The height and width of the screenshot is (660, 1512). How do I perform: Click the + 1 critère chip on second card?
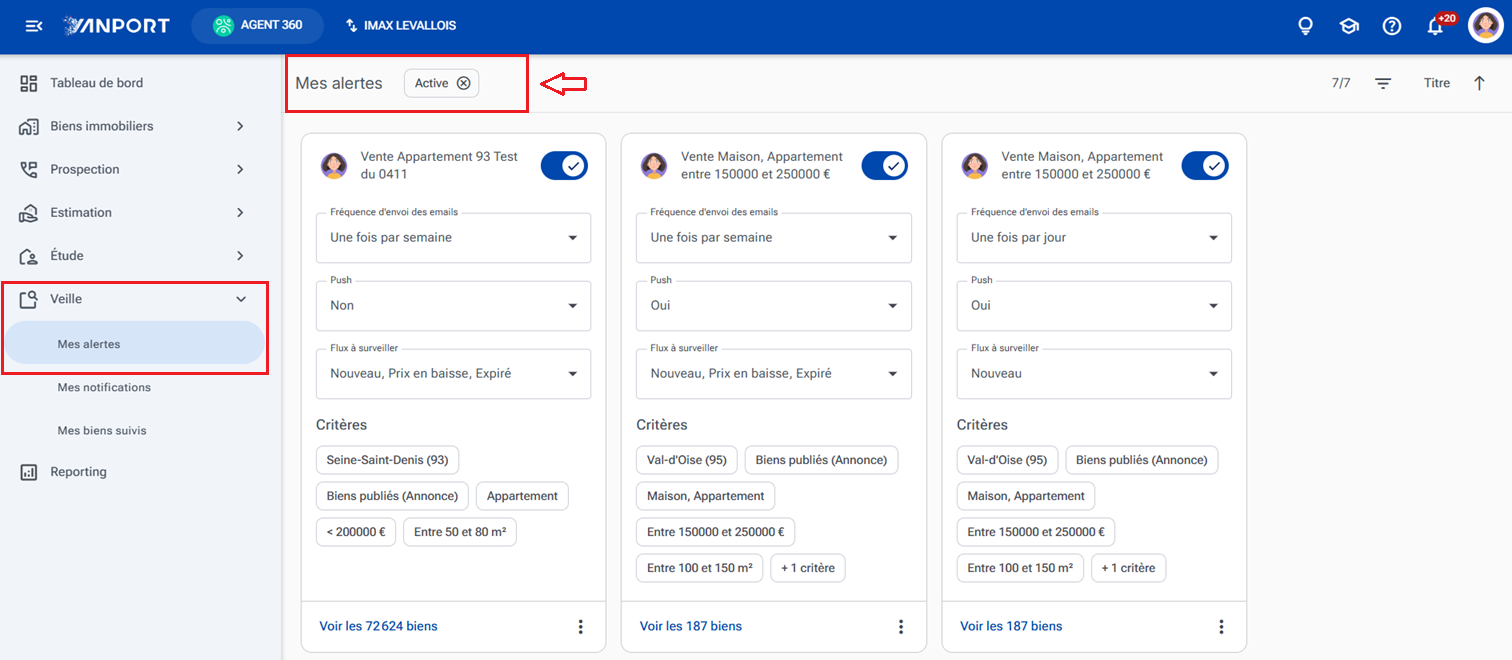pos(808,568)
